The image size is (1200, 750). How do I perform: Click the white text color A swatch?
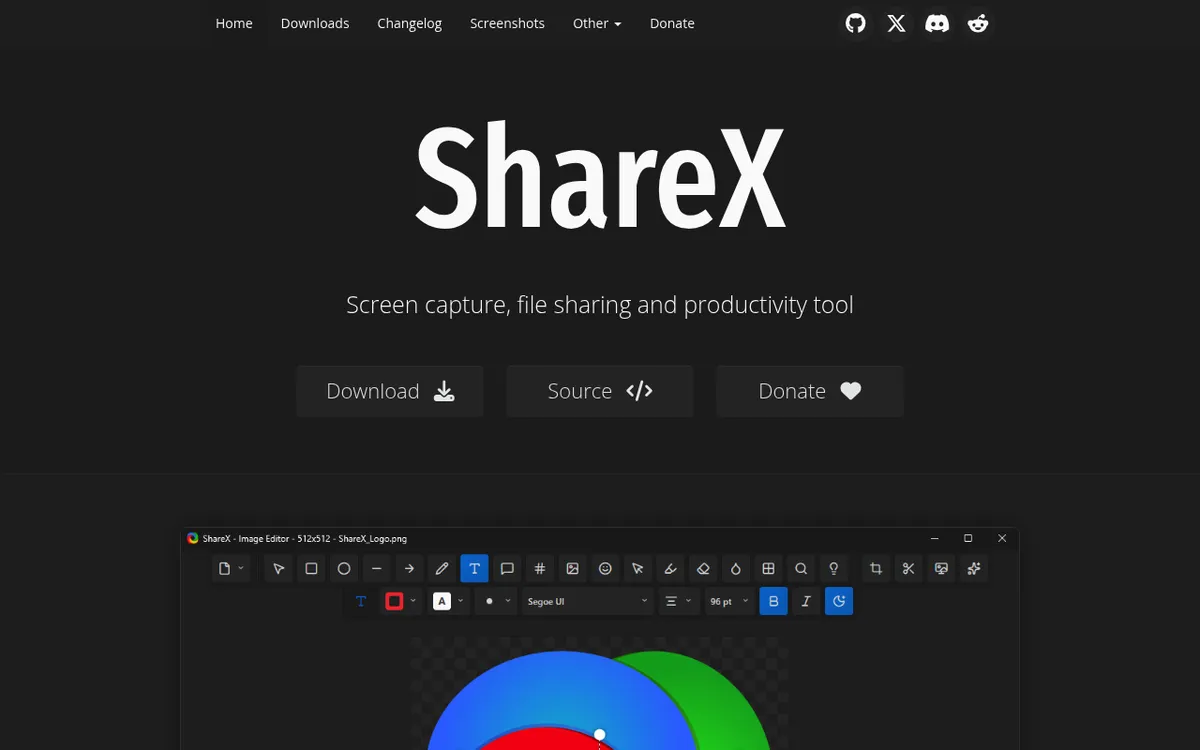(x=442, y=601)
